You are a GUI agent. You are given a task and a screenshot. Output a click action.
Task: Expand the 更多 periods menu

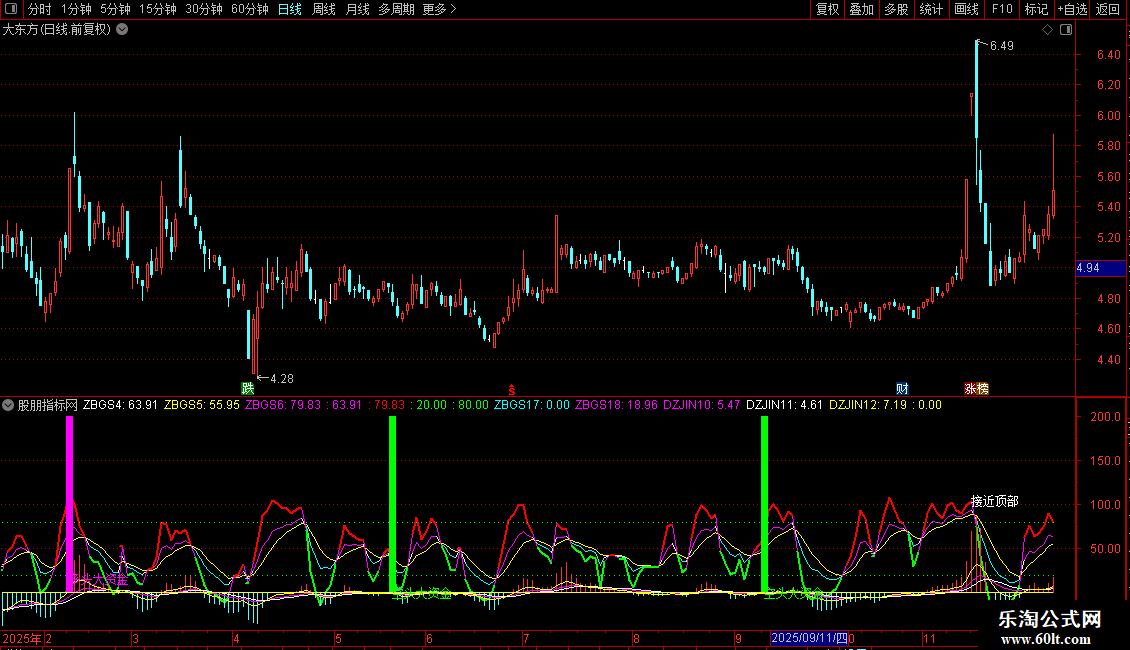point(439,9)
